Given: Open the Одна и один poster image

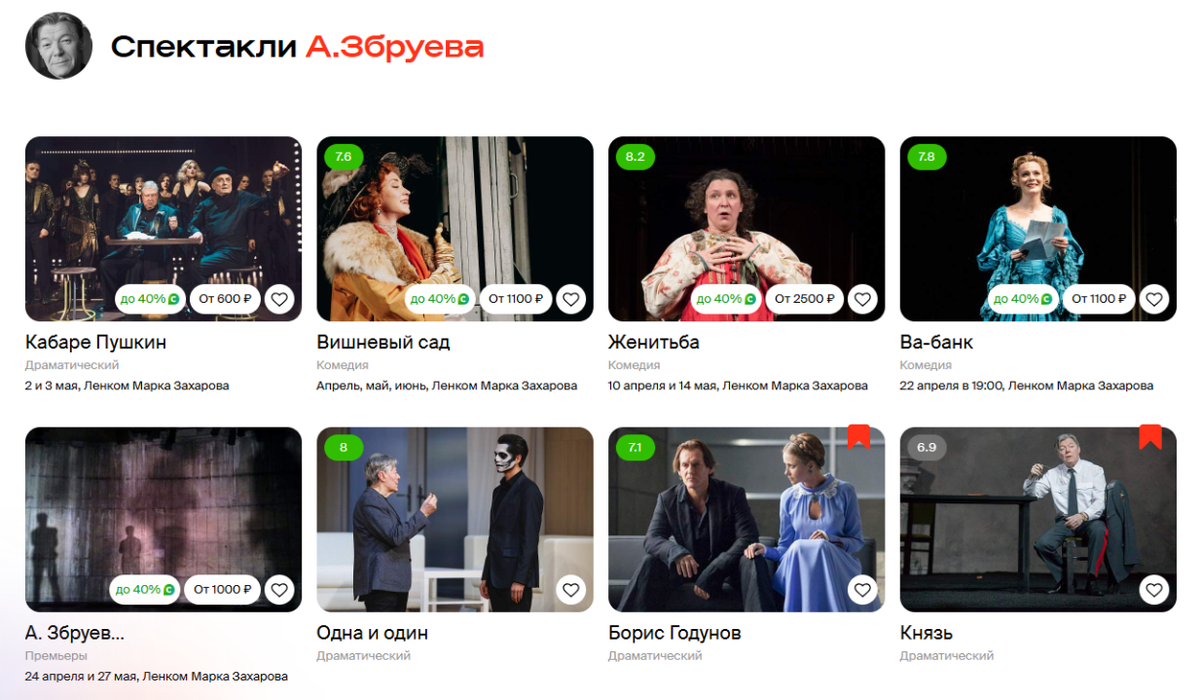Looking at the screenshot, I should coord(455,520).
